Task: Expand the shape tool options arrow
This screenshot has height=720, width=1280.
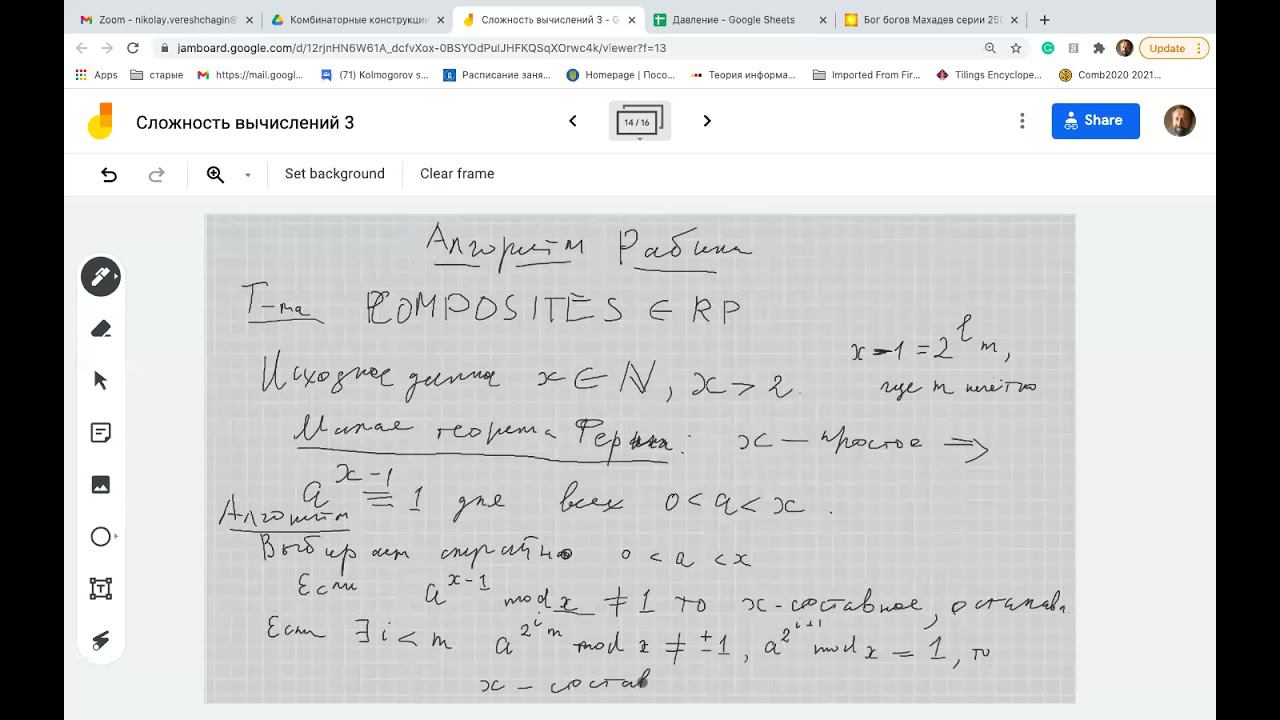Action: (117, 537)
